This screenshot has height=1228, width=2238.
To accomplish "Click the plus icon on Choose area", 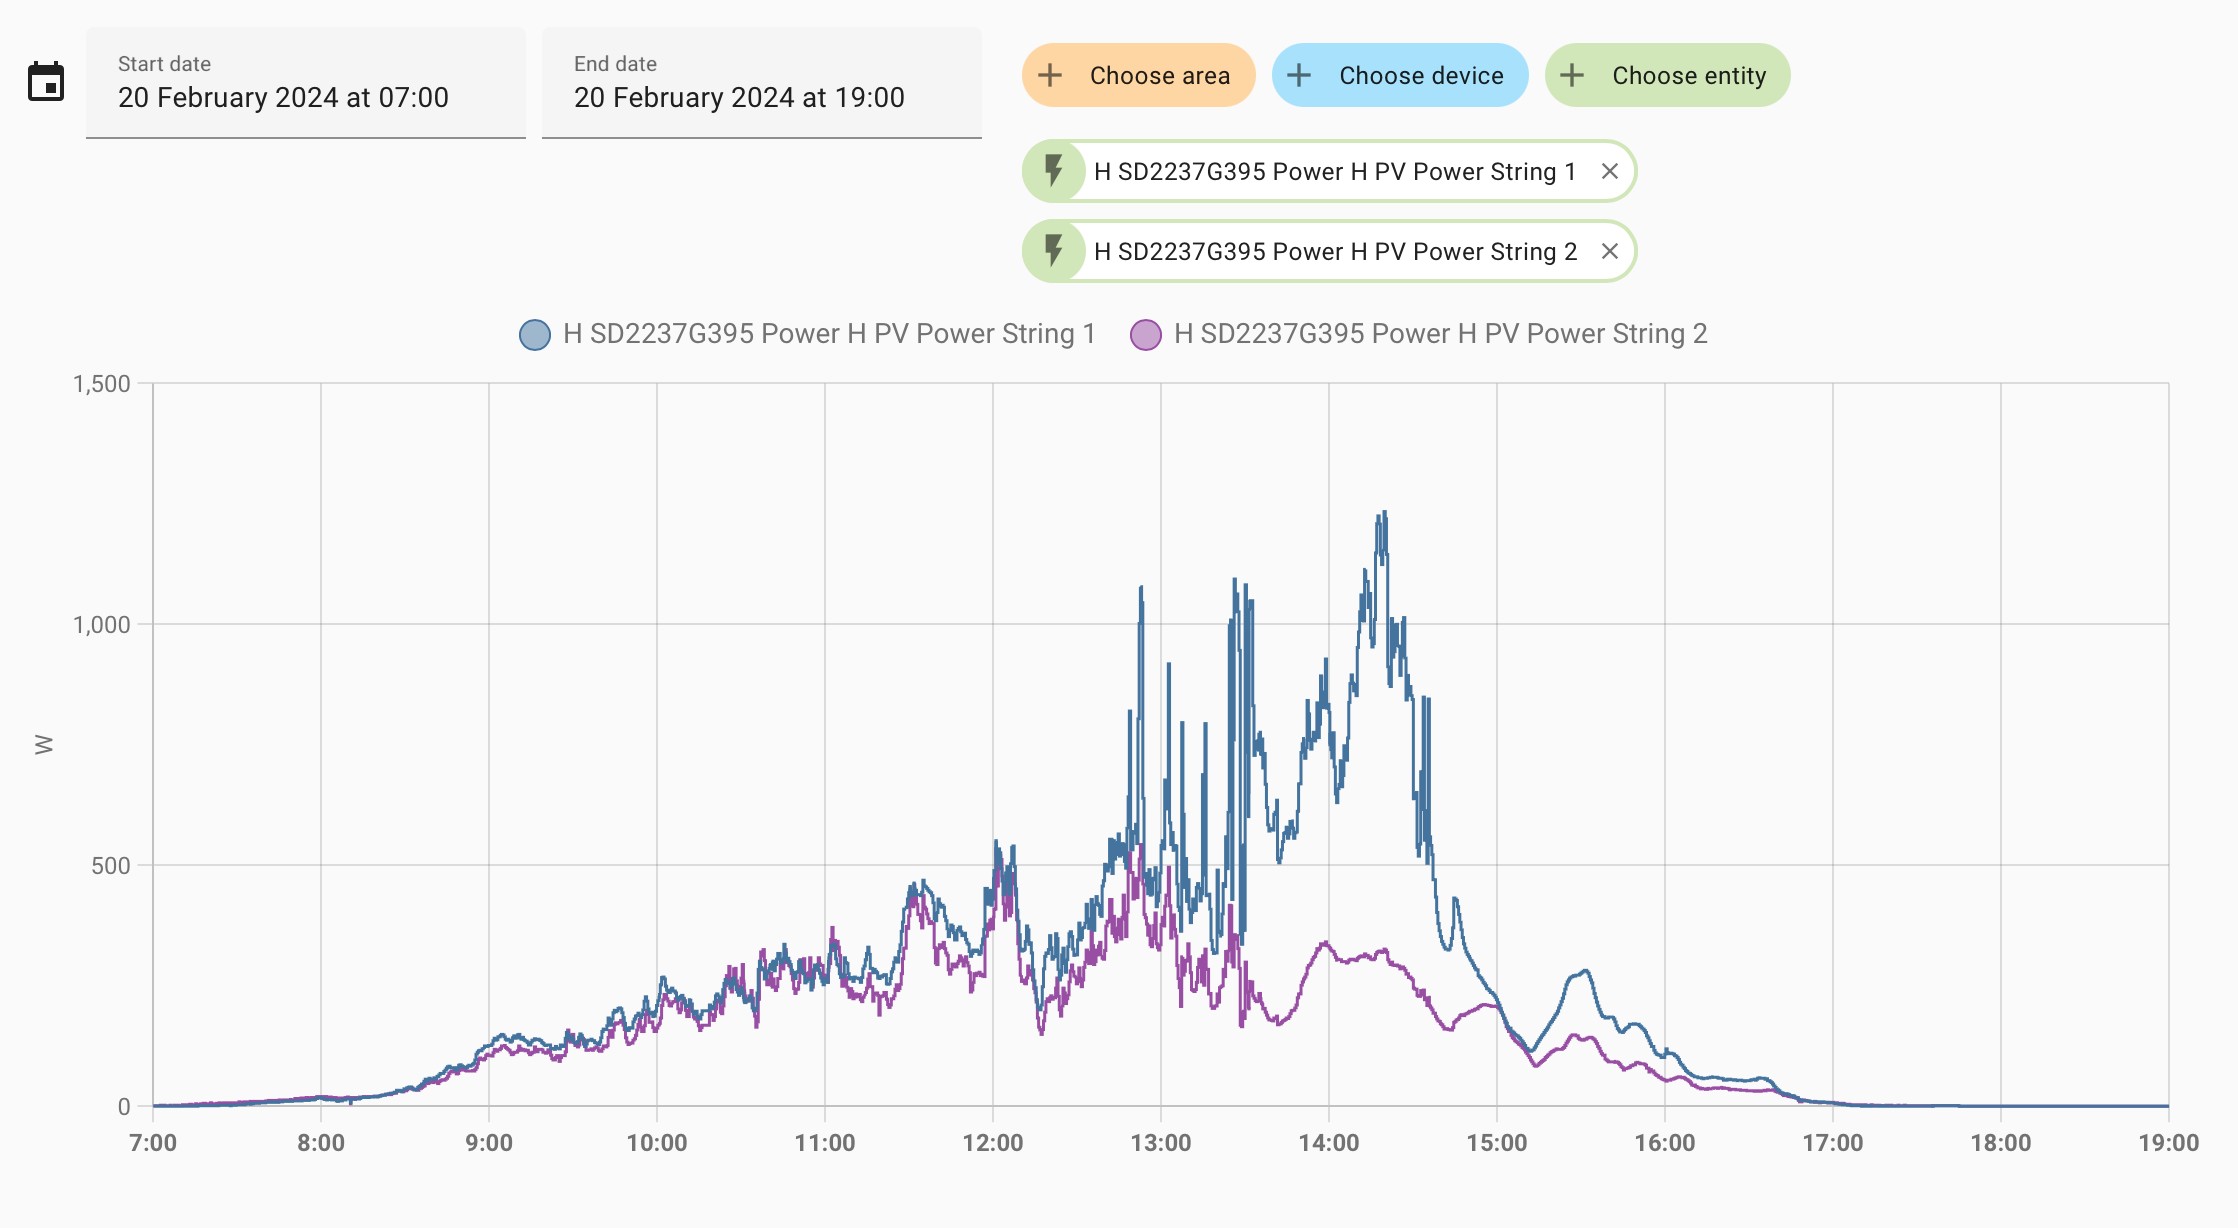I will [1050, 75].
